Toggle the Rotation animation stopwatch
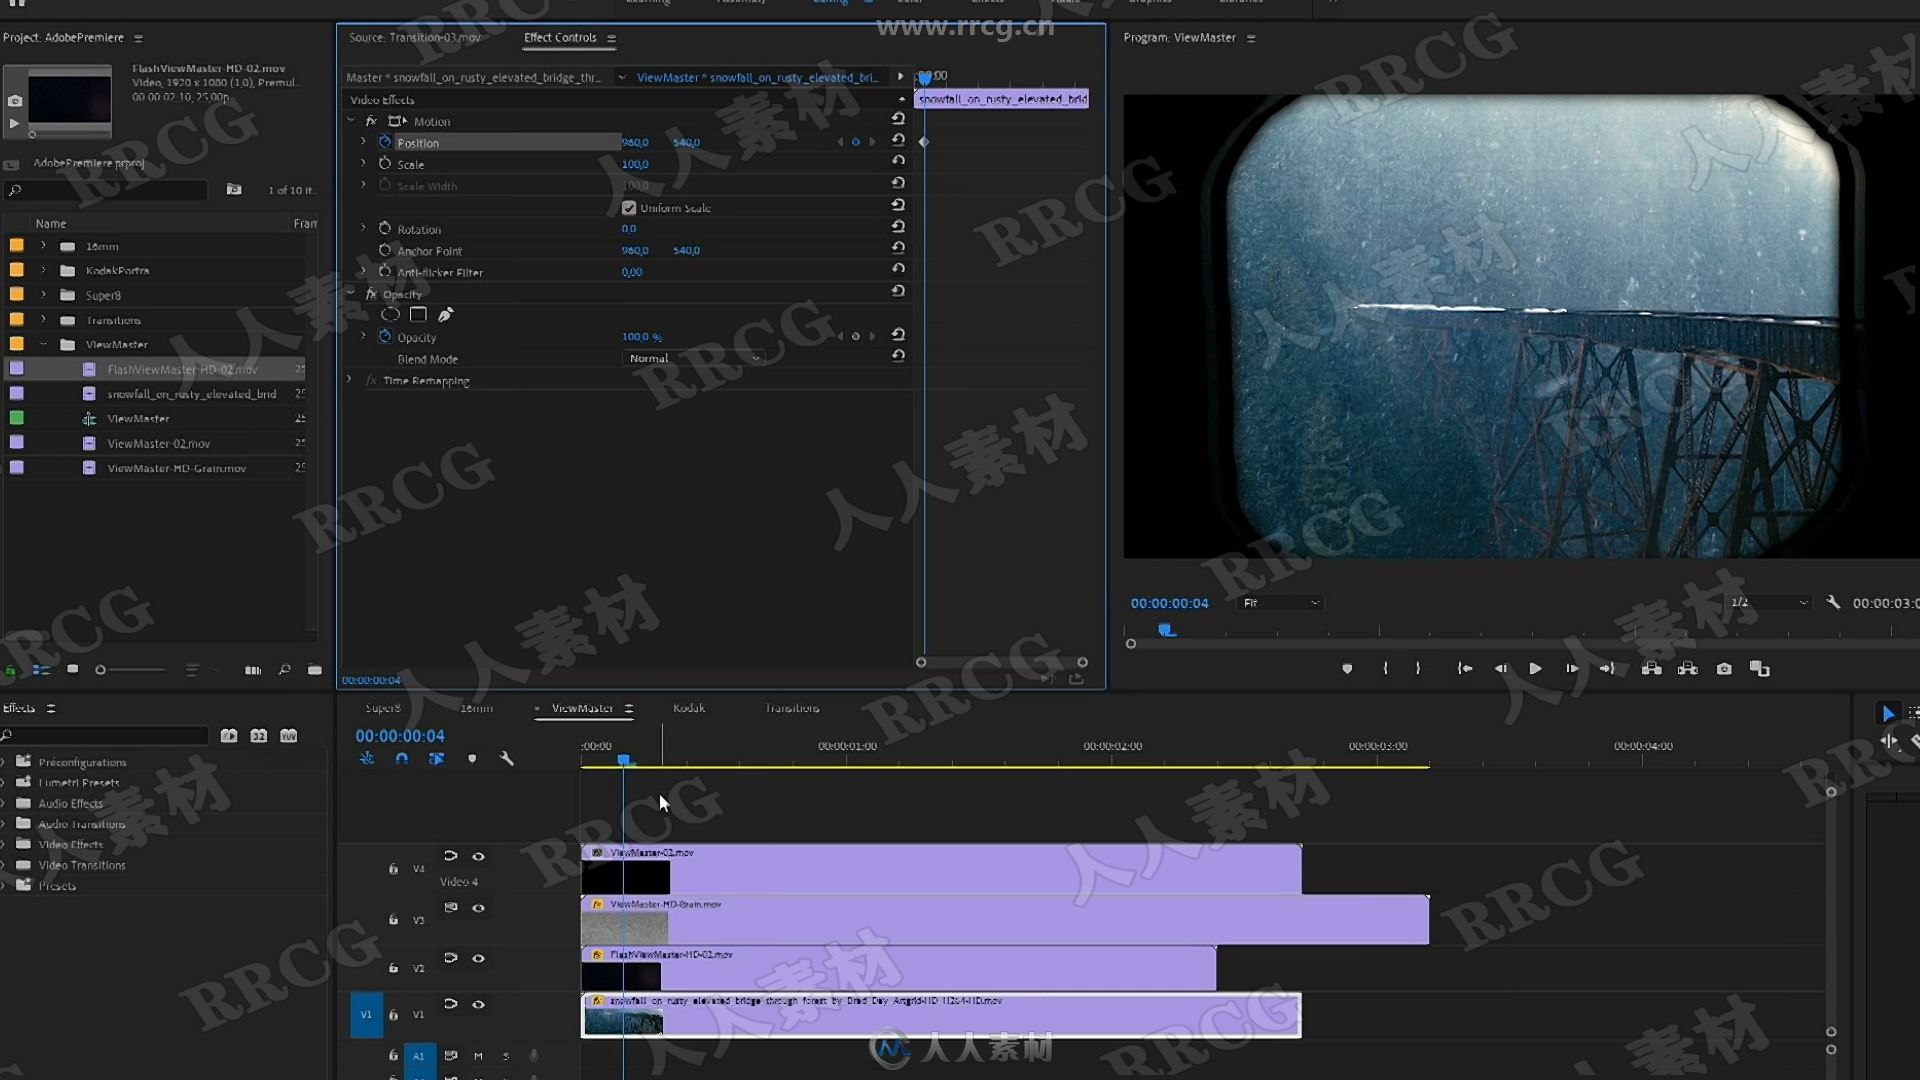Screen dimensions: 1920x1080 tap(385, 228)
